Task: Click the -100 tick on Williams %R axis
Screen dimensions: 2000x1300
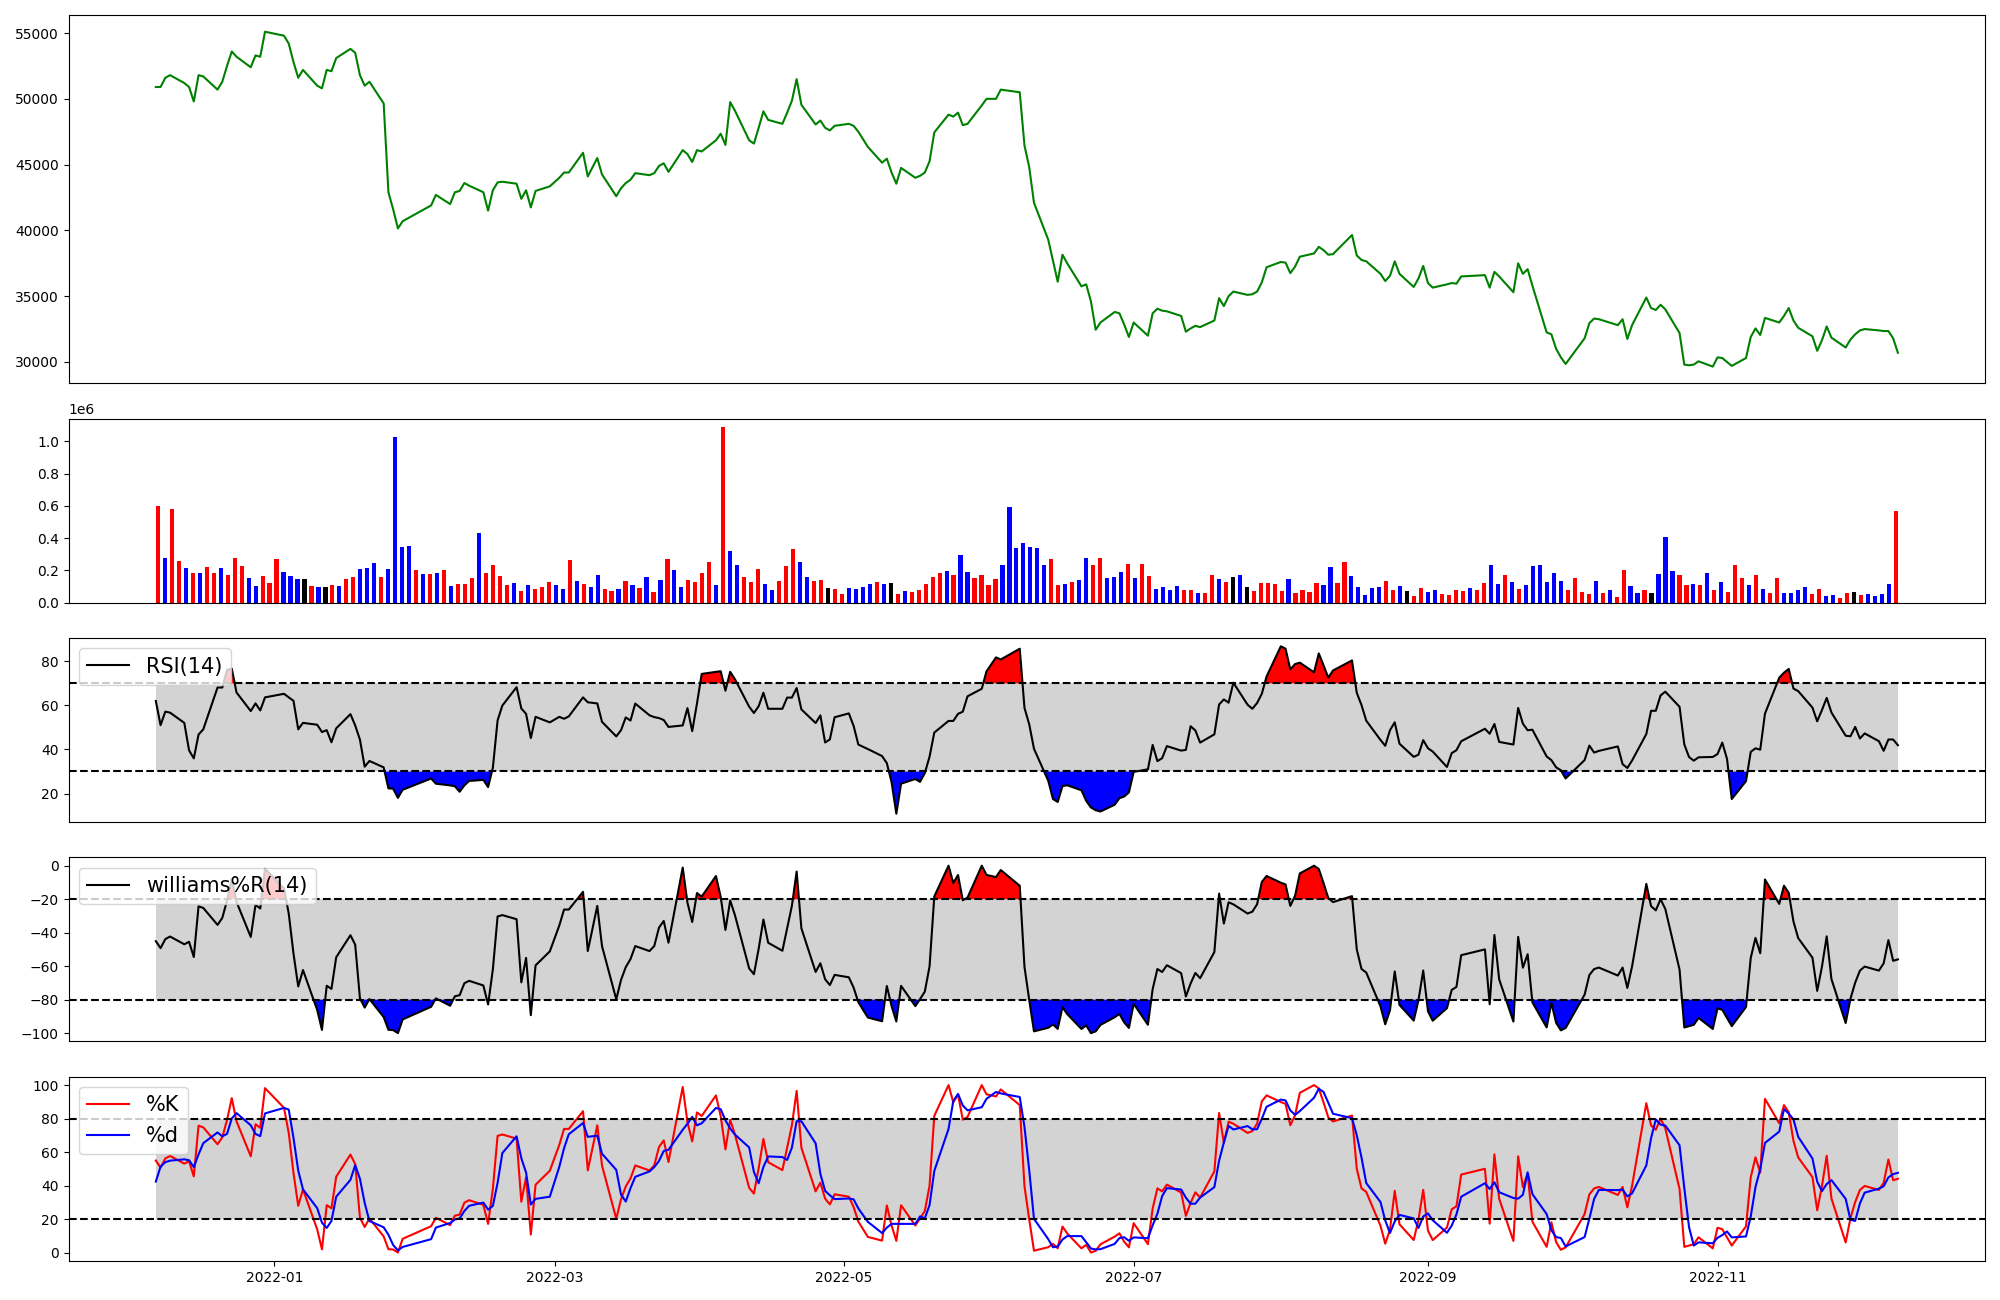Action: click(x=41, y=1033)
